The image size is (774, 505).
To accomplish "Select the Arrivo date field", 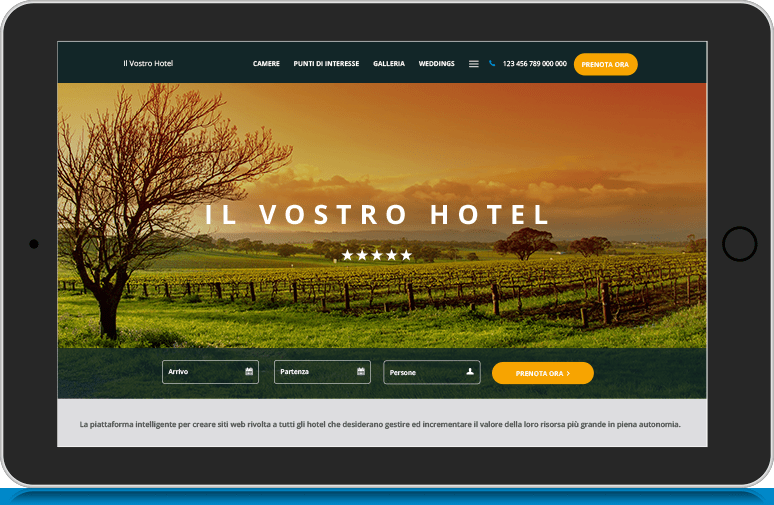I will (x=210, y=372).
